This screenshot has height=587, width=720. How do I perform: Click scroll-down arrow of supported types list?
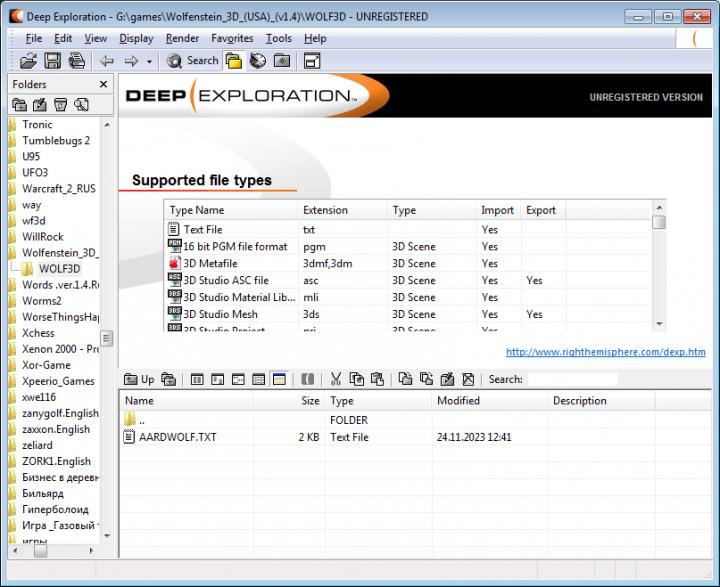coord(659,324)
